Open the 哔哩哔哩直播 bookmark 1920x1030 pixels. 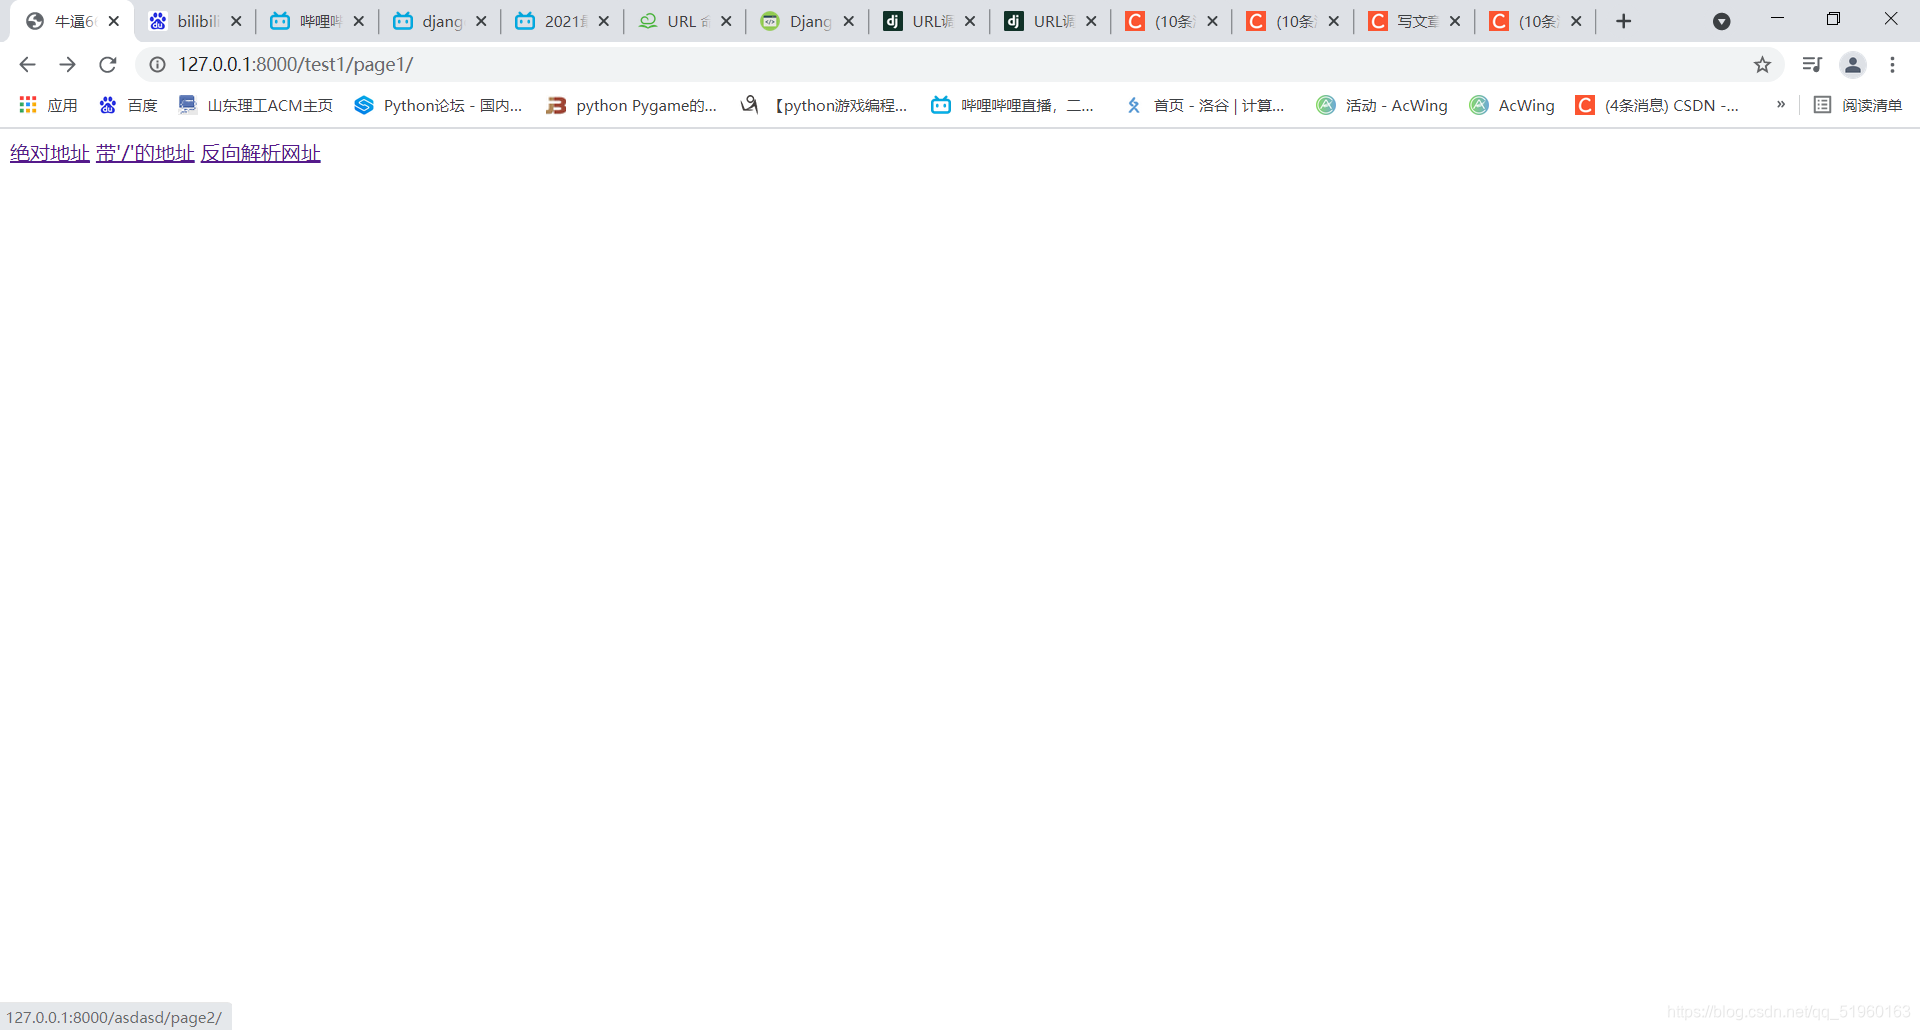(x=1013, y=105)
